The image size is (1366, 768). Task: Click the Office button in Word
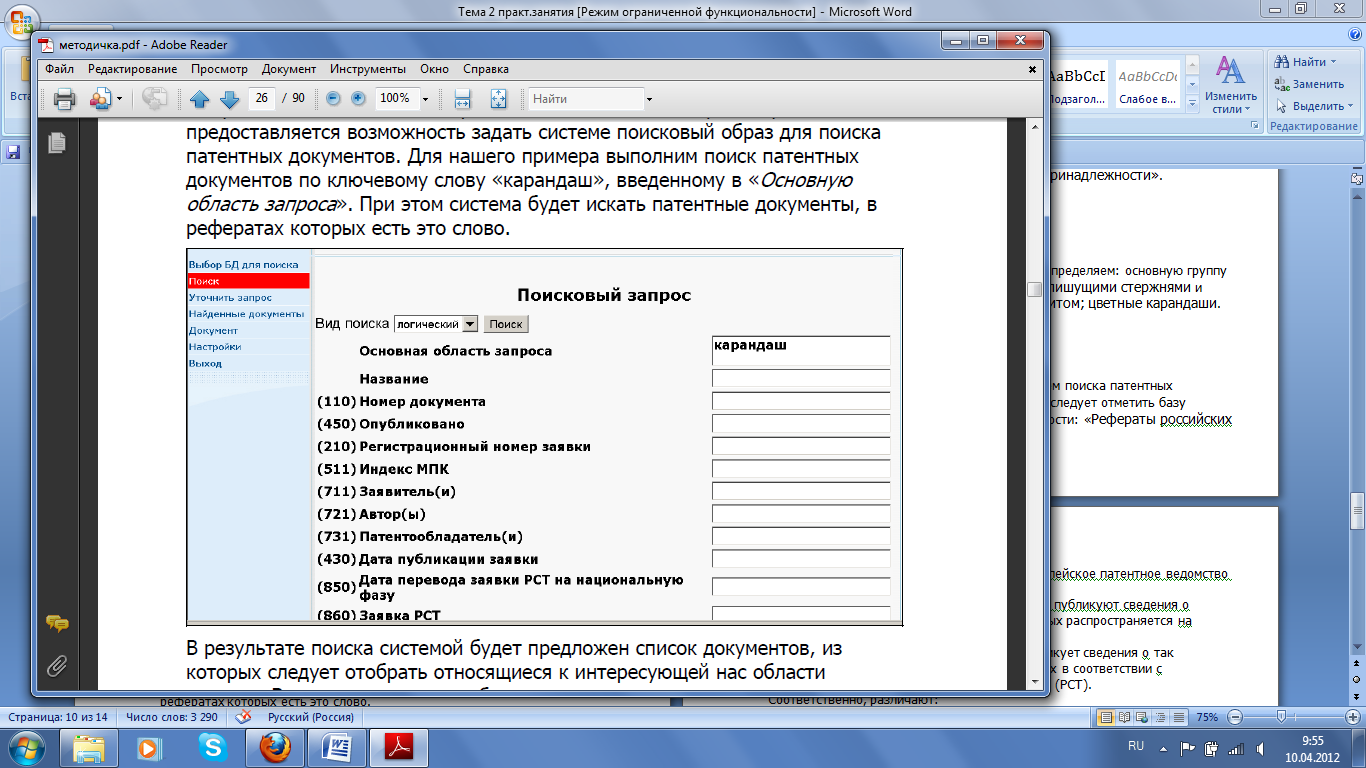click(20, 19)
